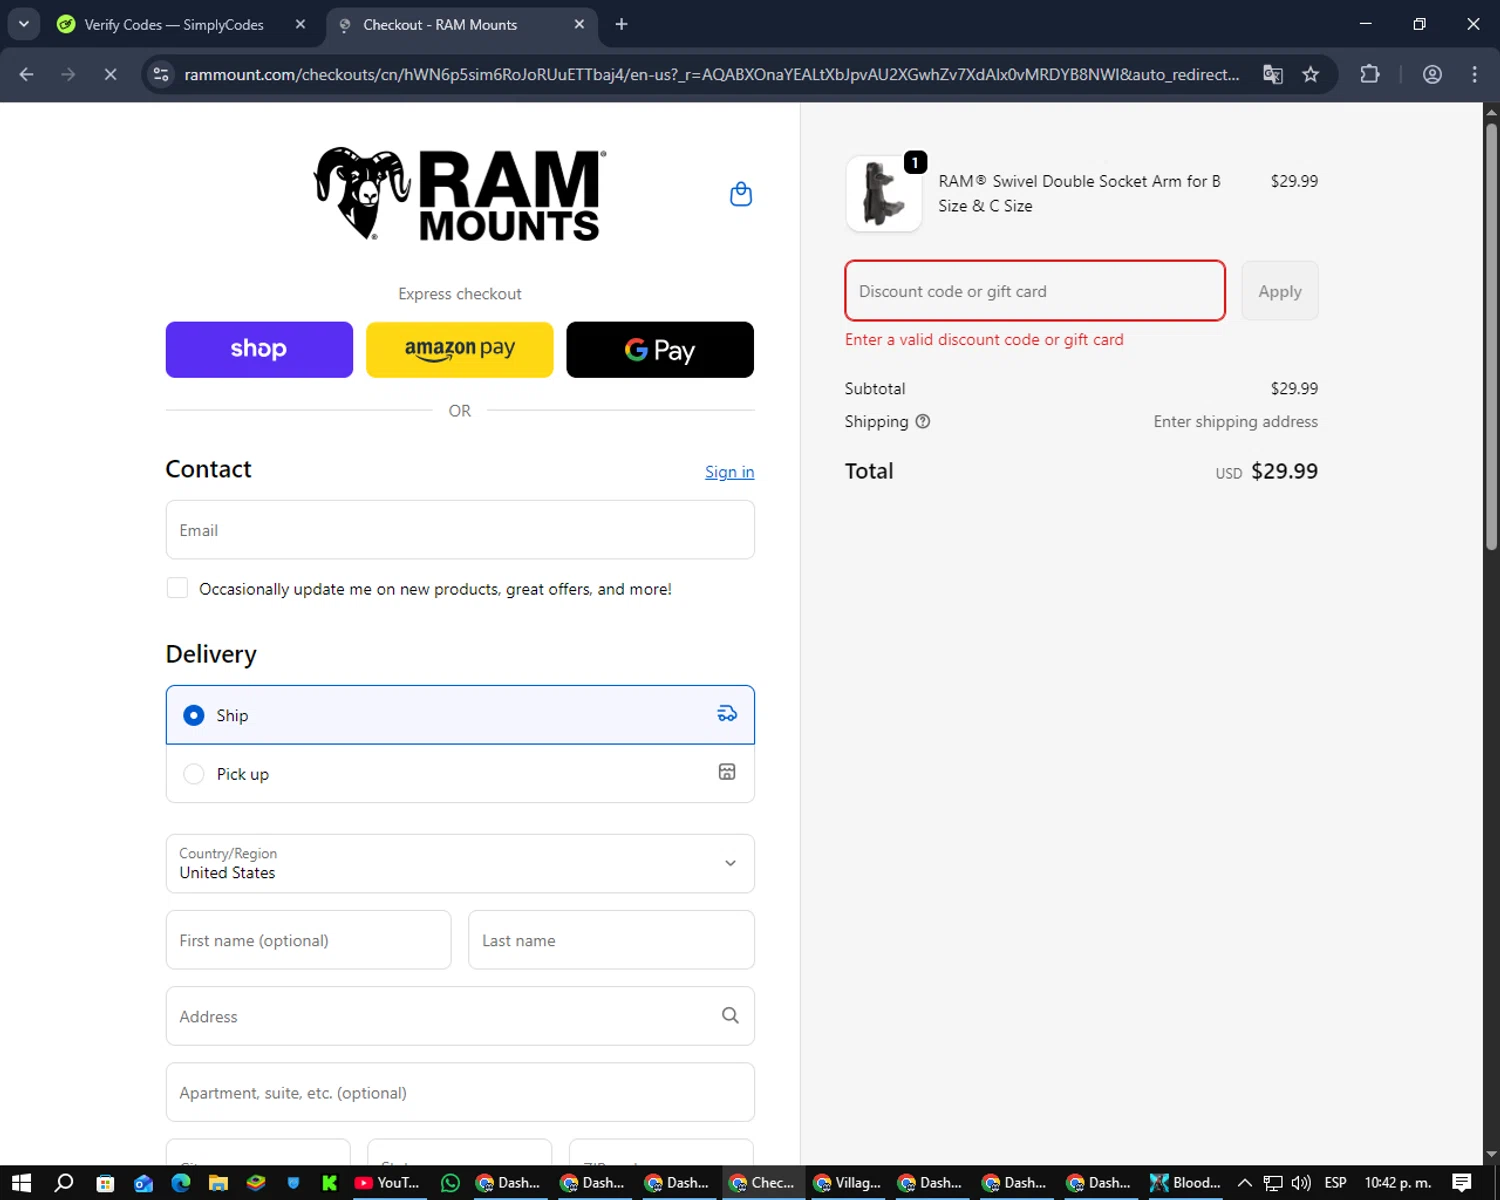Open the cart bag icon next to logo
This screenshot has width=1500, height=1200.
pos(741,194)
